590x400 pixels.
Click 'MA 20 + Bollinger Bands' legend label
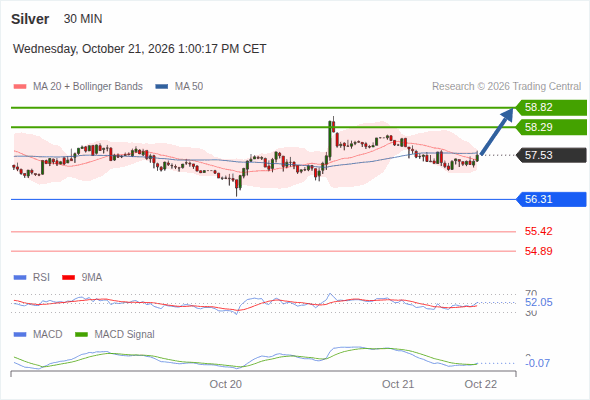tap(88, 87)
